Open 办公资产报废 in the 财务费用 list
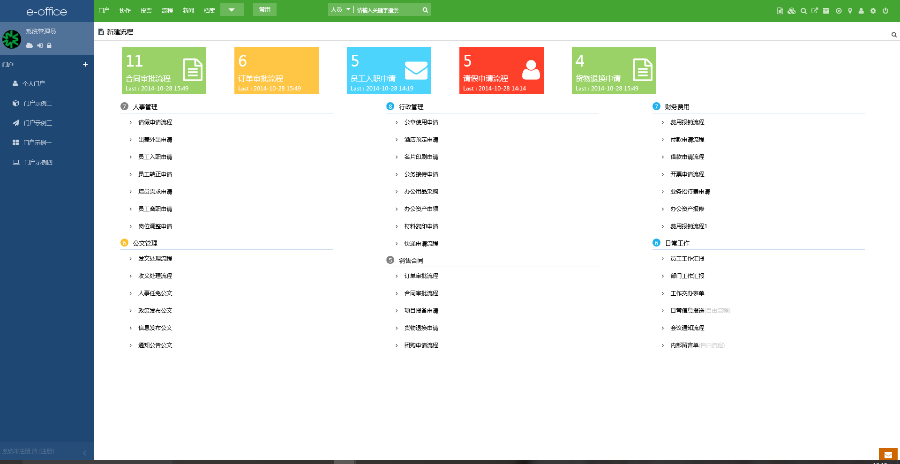This screenshot has height=464, width=900. pyautogui.click(x=688, y=208)
